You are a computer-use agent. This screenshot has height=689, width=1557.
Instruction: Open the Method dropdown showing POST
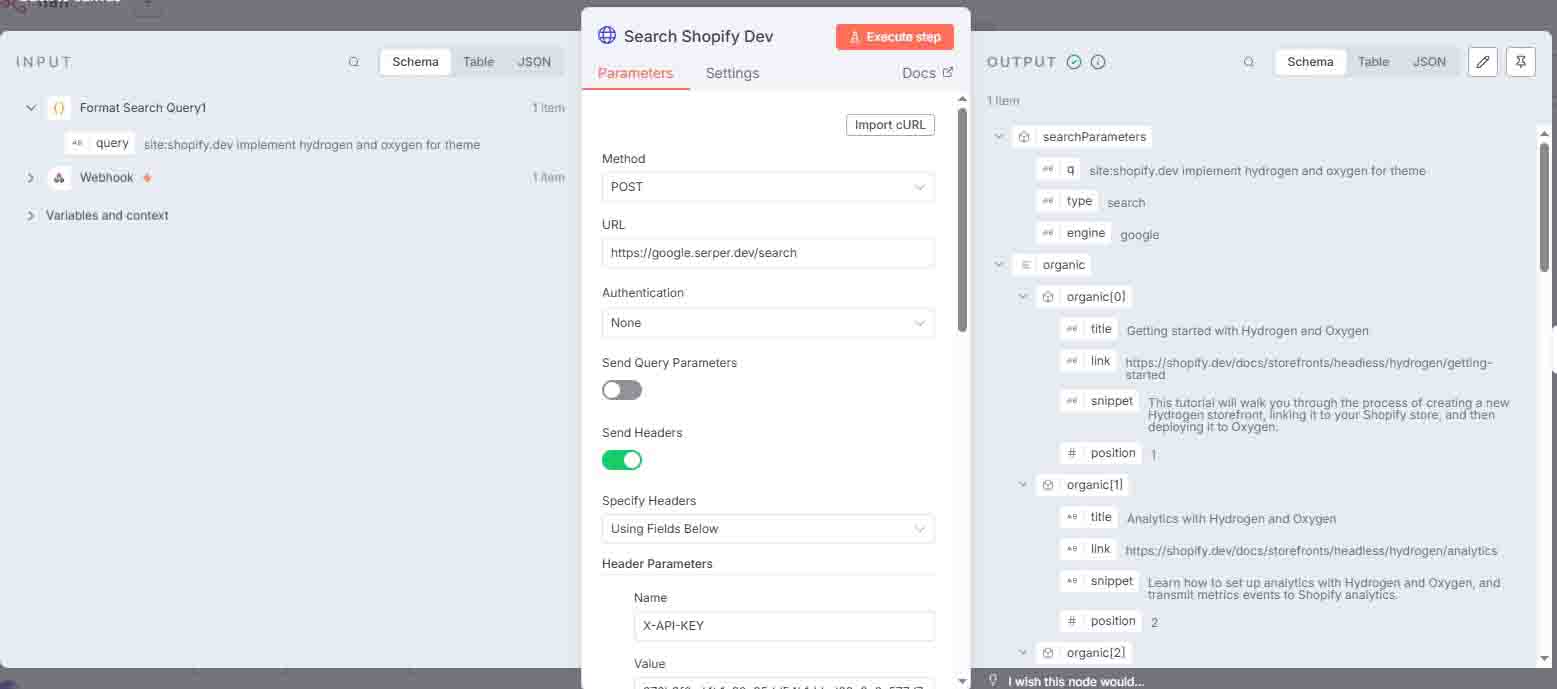pyautogui.click(x=767, y=186)
